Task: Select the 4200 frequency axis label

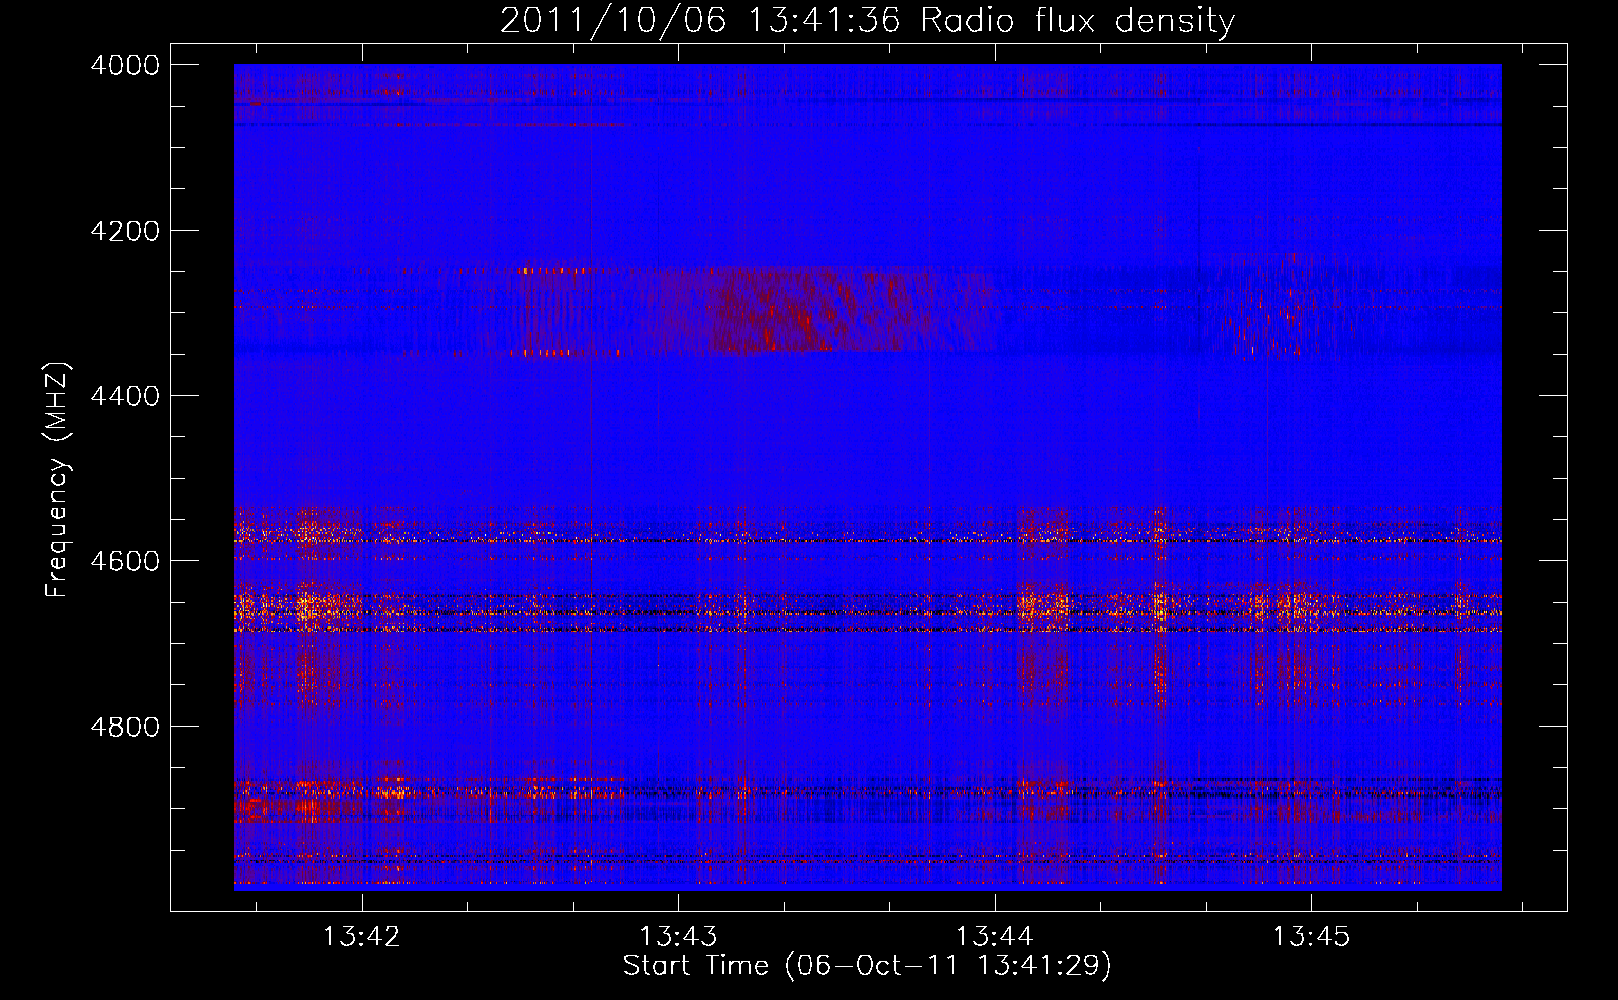Action: [125, 231]
